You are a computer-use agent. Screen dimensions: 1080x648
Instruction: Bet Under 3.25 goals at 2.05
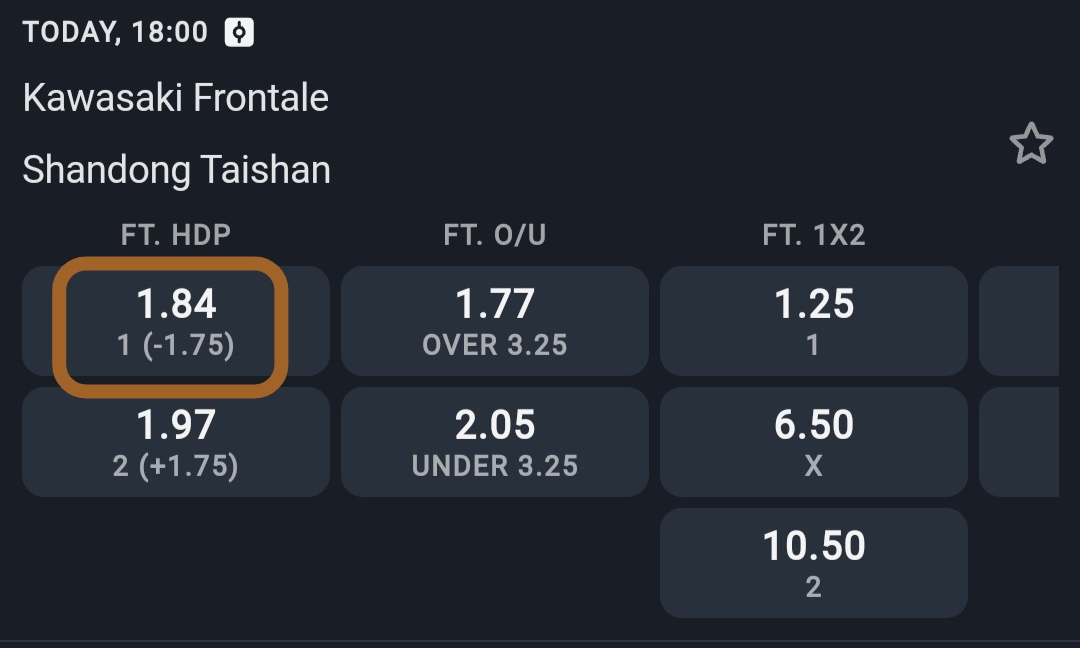coord(495,442)
